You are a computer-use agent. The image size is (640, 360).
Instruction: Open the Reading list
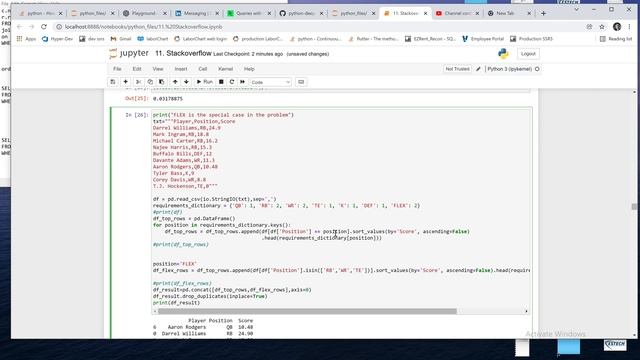point(616,39)
